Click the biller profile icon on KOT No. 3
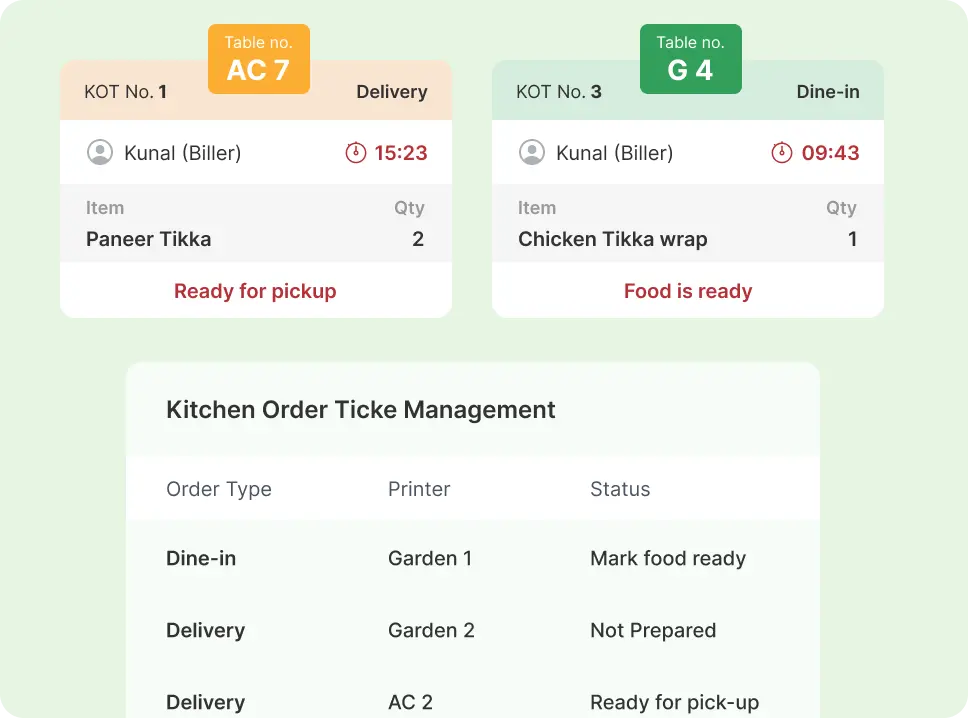This screenshot has width=968, height=718. pos(531,152)
